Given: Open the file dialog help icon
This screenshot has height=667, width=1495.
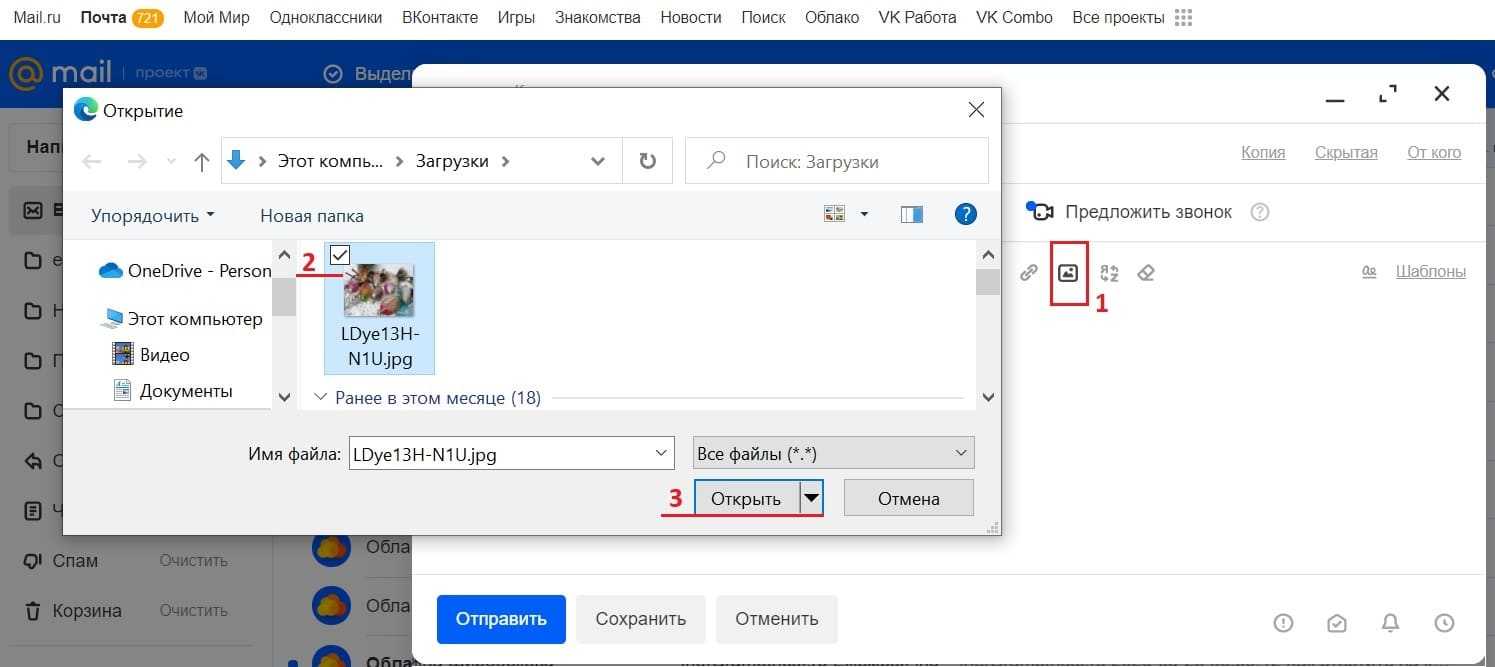Looking at the screenshot, I should click(965, 214).
